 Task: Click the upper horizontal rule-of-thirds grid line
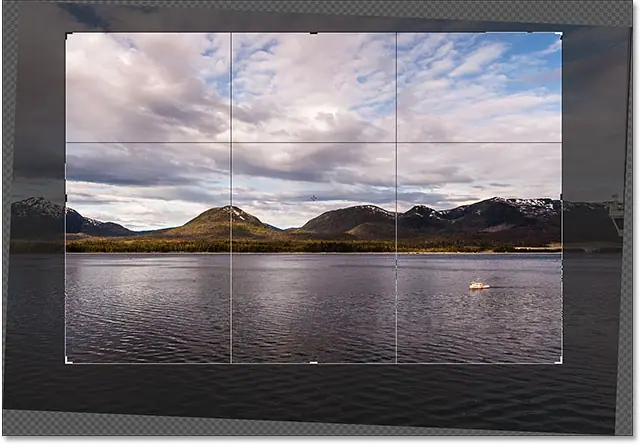point(150,143)
